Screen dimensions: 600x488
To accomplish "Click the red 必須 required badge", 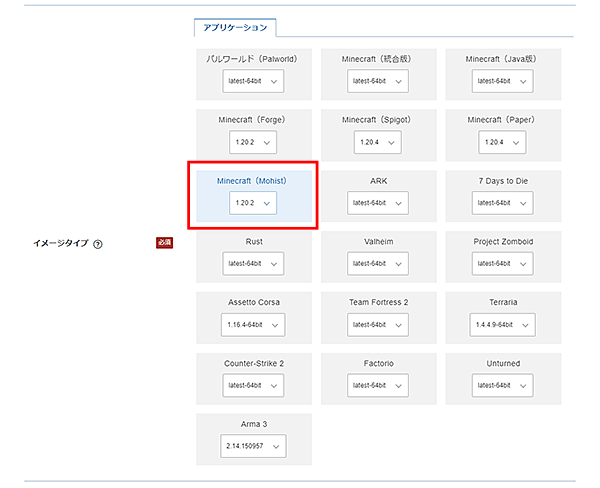I will [165, 243].
